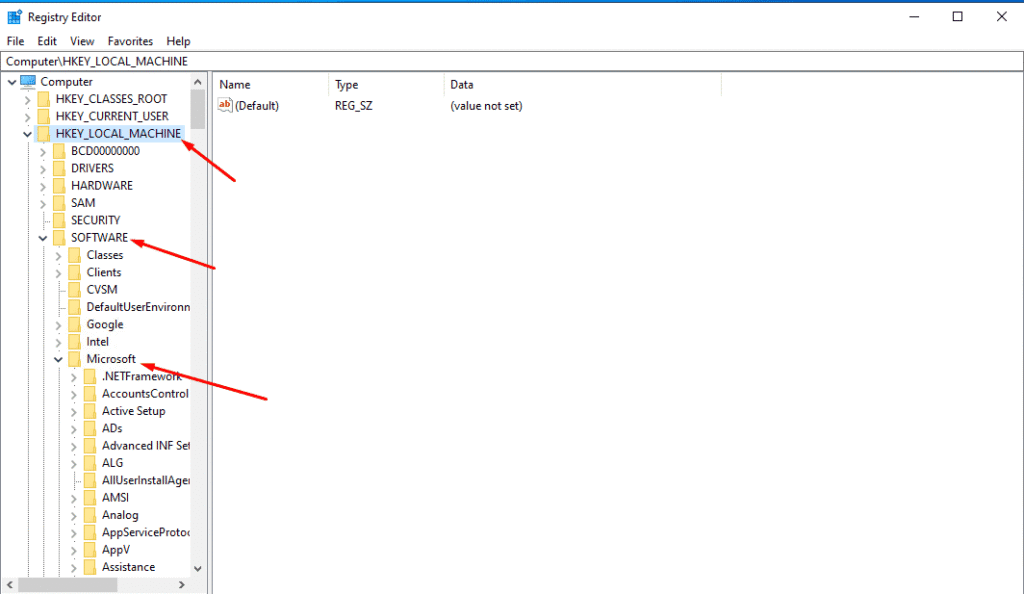Open the Edit menu
Viewport: 1024px width, 594px height.
coord(47,41)
